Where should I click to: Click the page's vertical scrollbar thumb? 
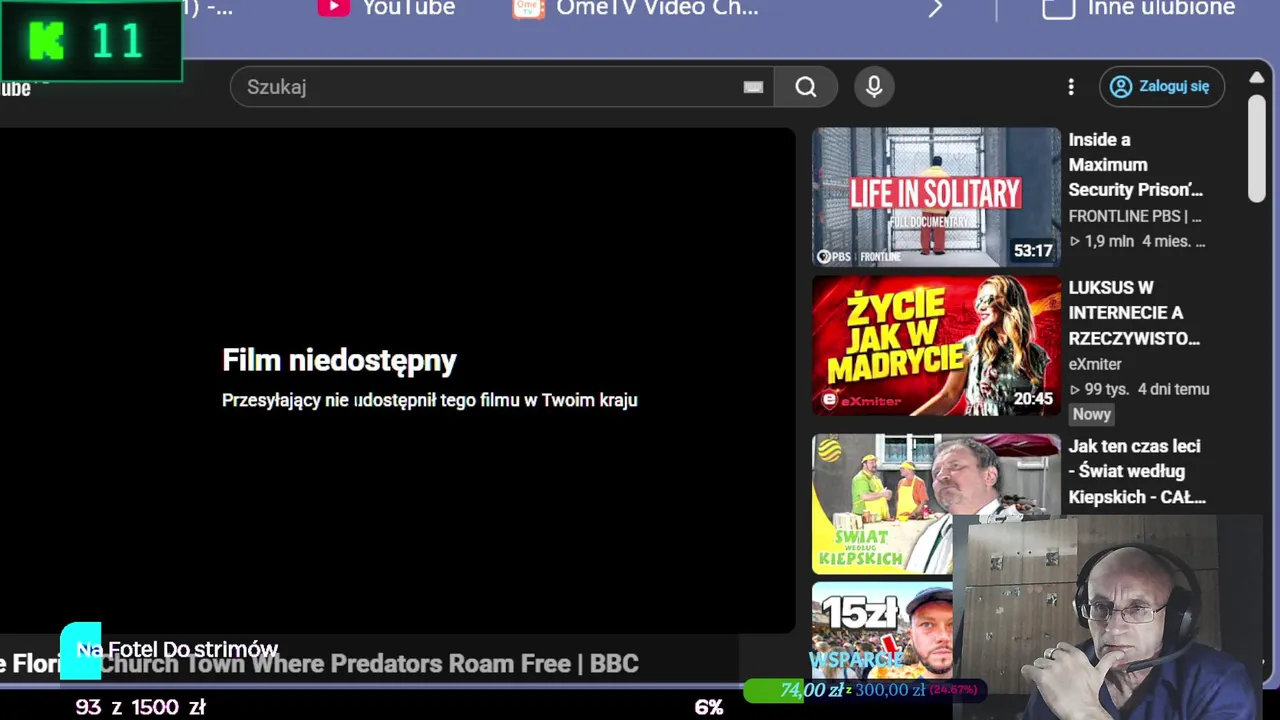coord(1257,148)
